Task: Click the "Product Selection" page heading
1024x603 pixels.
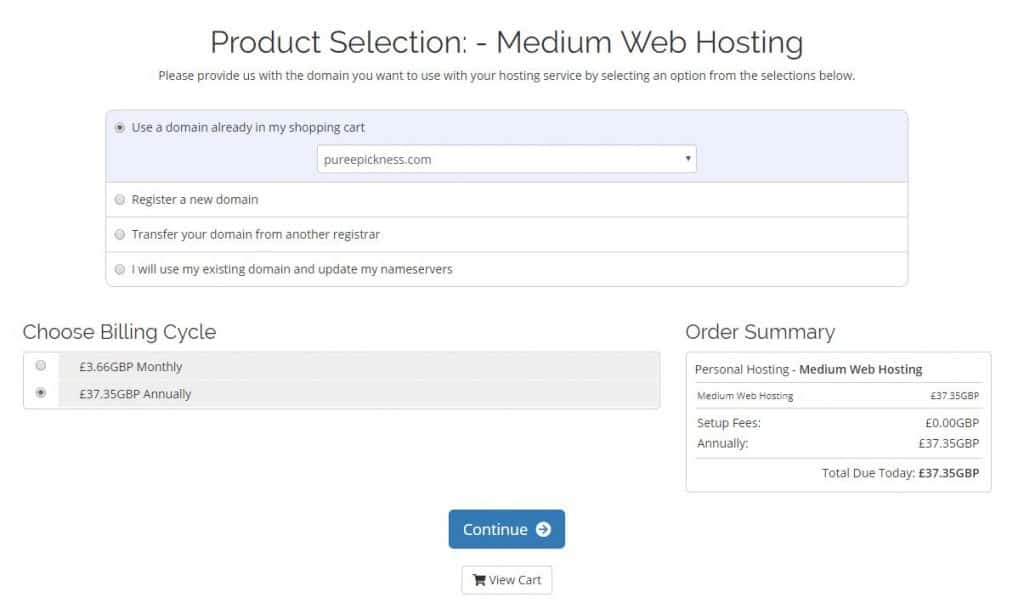Action: pos(506,42)
